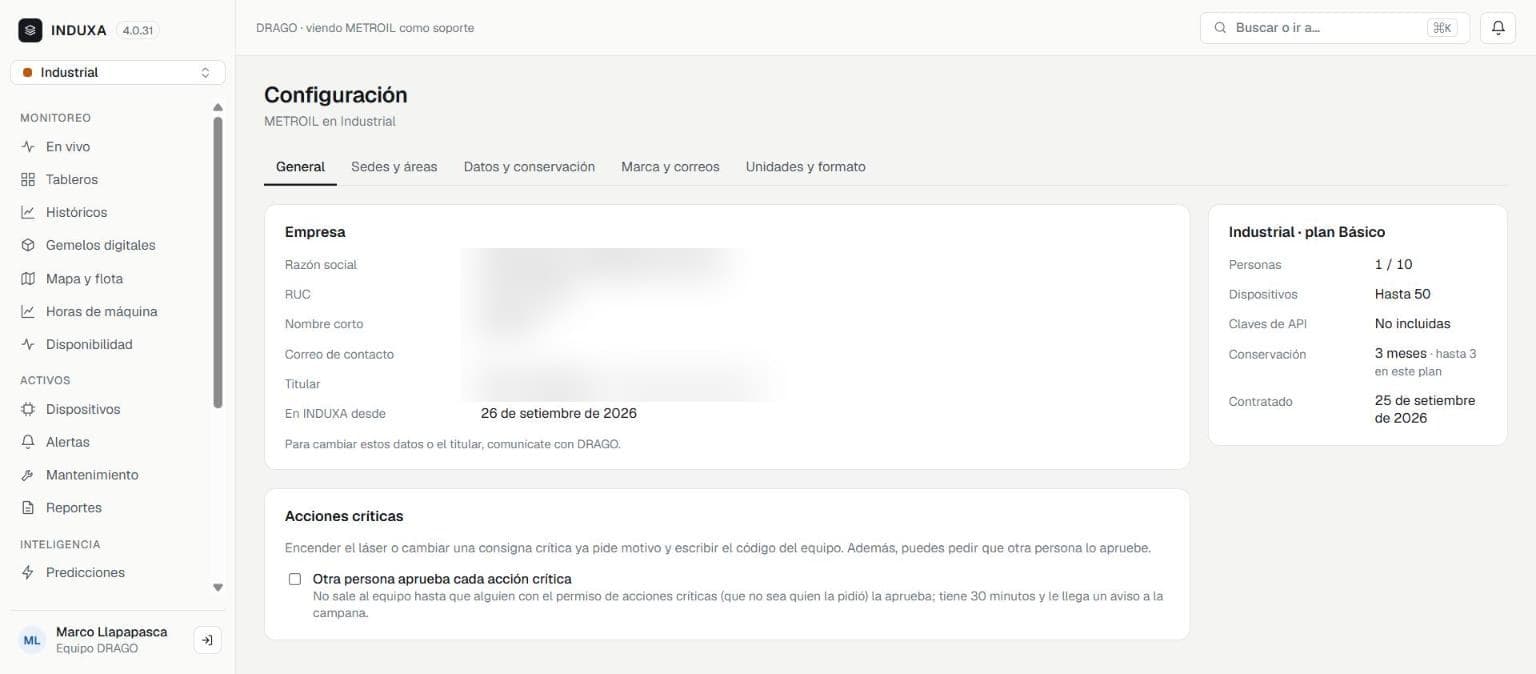The image size is (1536, 674).
Task: Click the Disponibilidad pulse icon
Action: (28, 345)
